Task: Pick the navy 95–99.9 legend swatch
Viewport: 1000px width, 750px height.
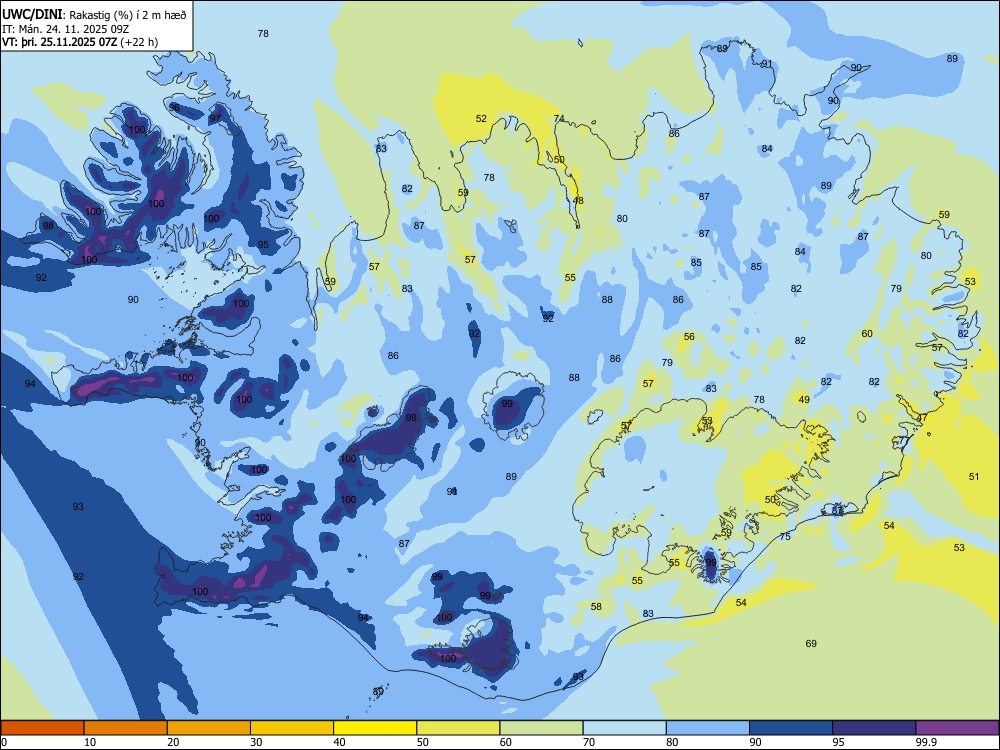Action: click(x=874, y=728)
